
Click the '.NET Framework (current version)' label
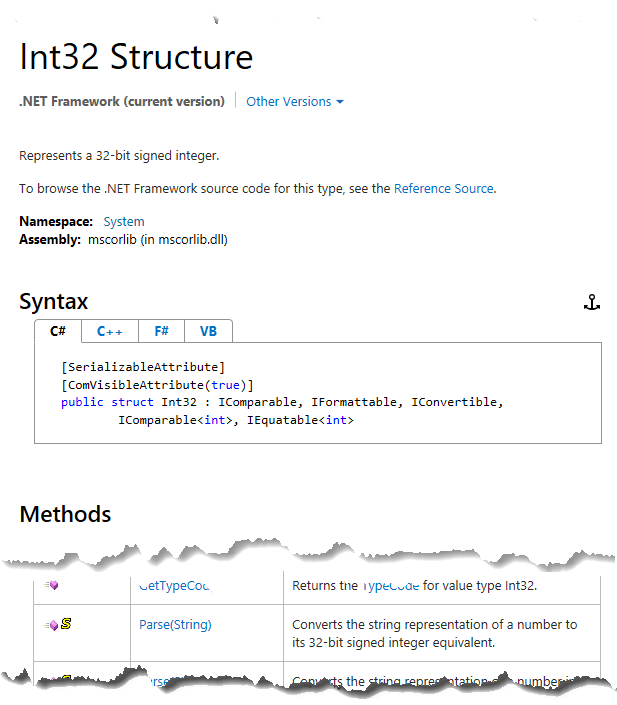coord(122,102)
